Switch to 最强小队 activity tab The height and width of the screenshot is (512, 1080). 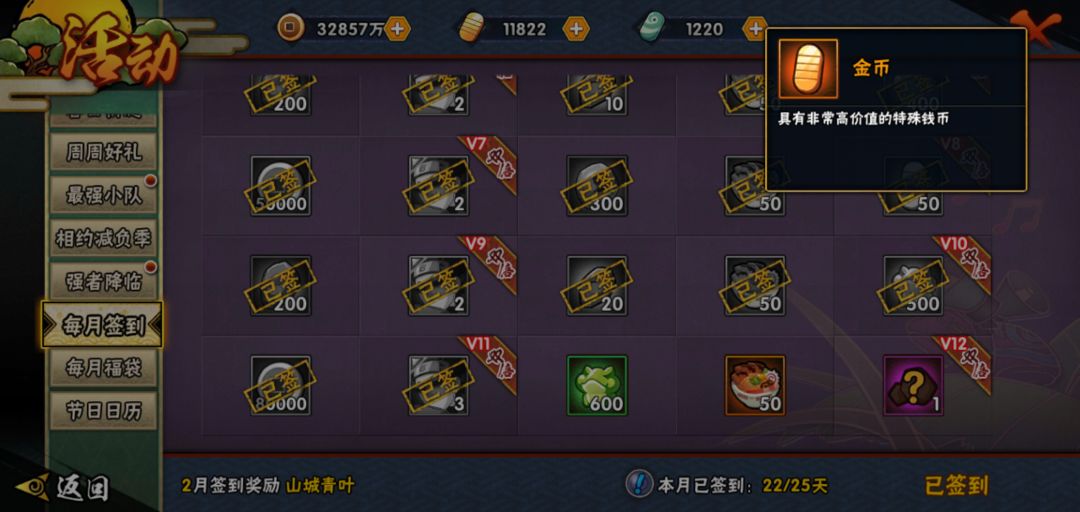tap(103, 195)
